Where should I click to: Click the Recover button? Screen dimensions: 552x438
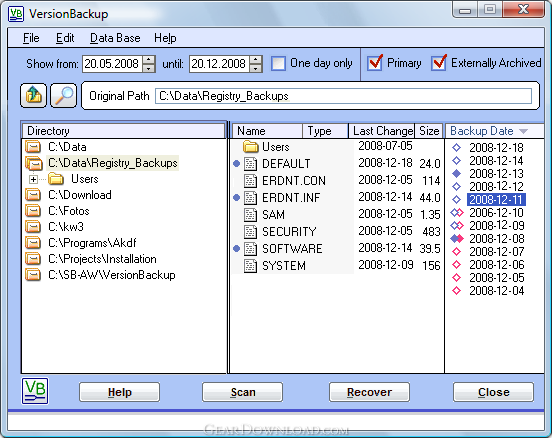coord(369,392)
